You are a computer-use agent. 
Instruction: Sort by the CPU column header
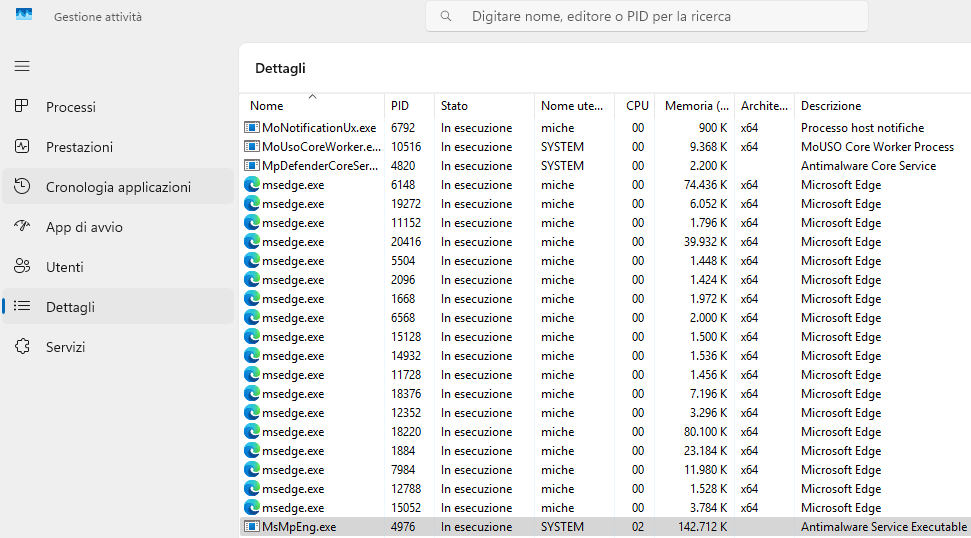pyautogui.click(x=635, y=105)
